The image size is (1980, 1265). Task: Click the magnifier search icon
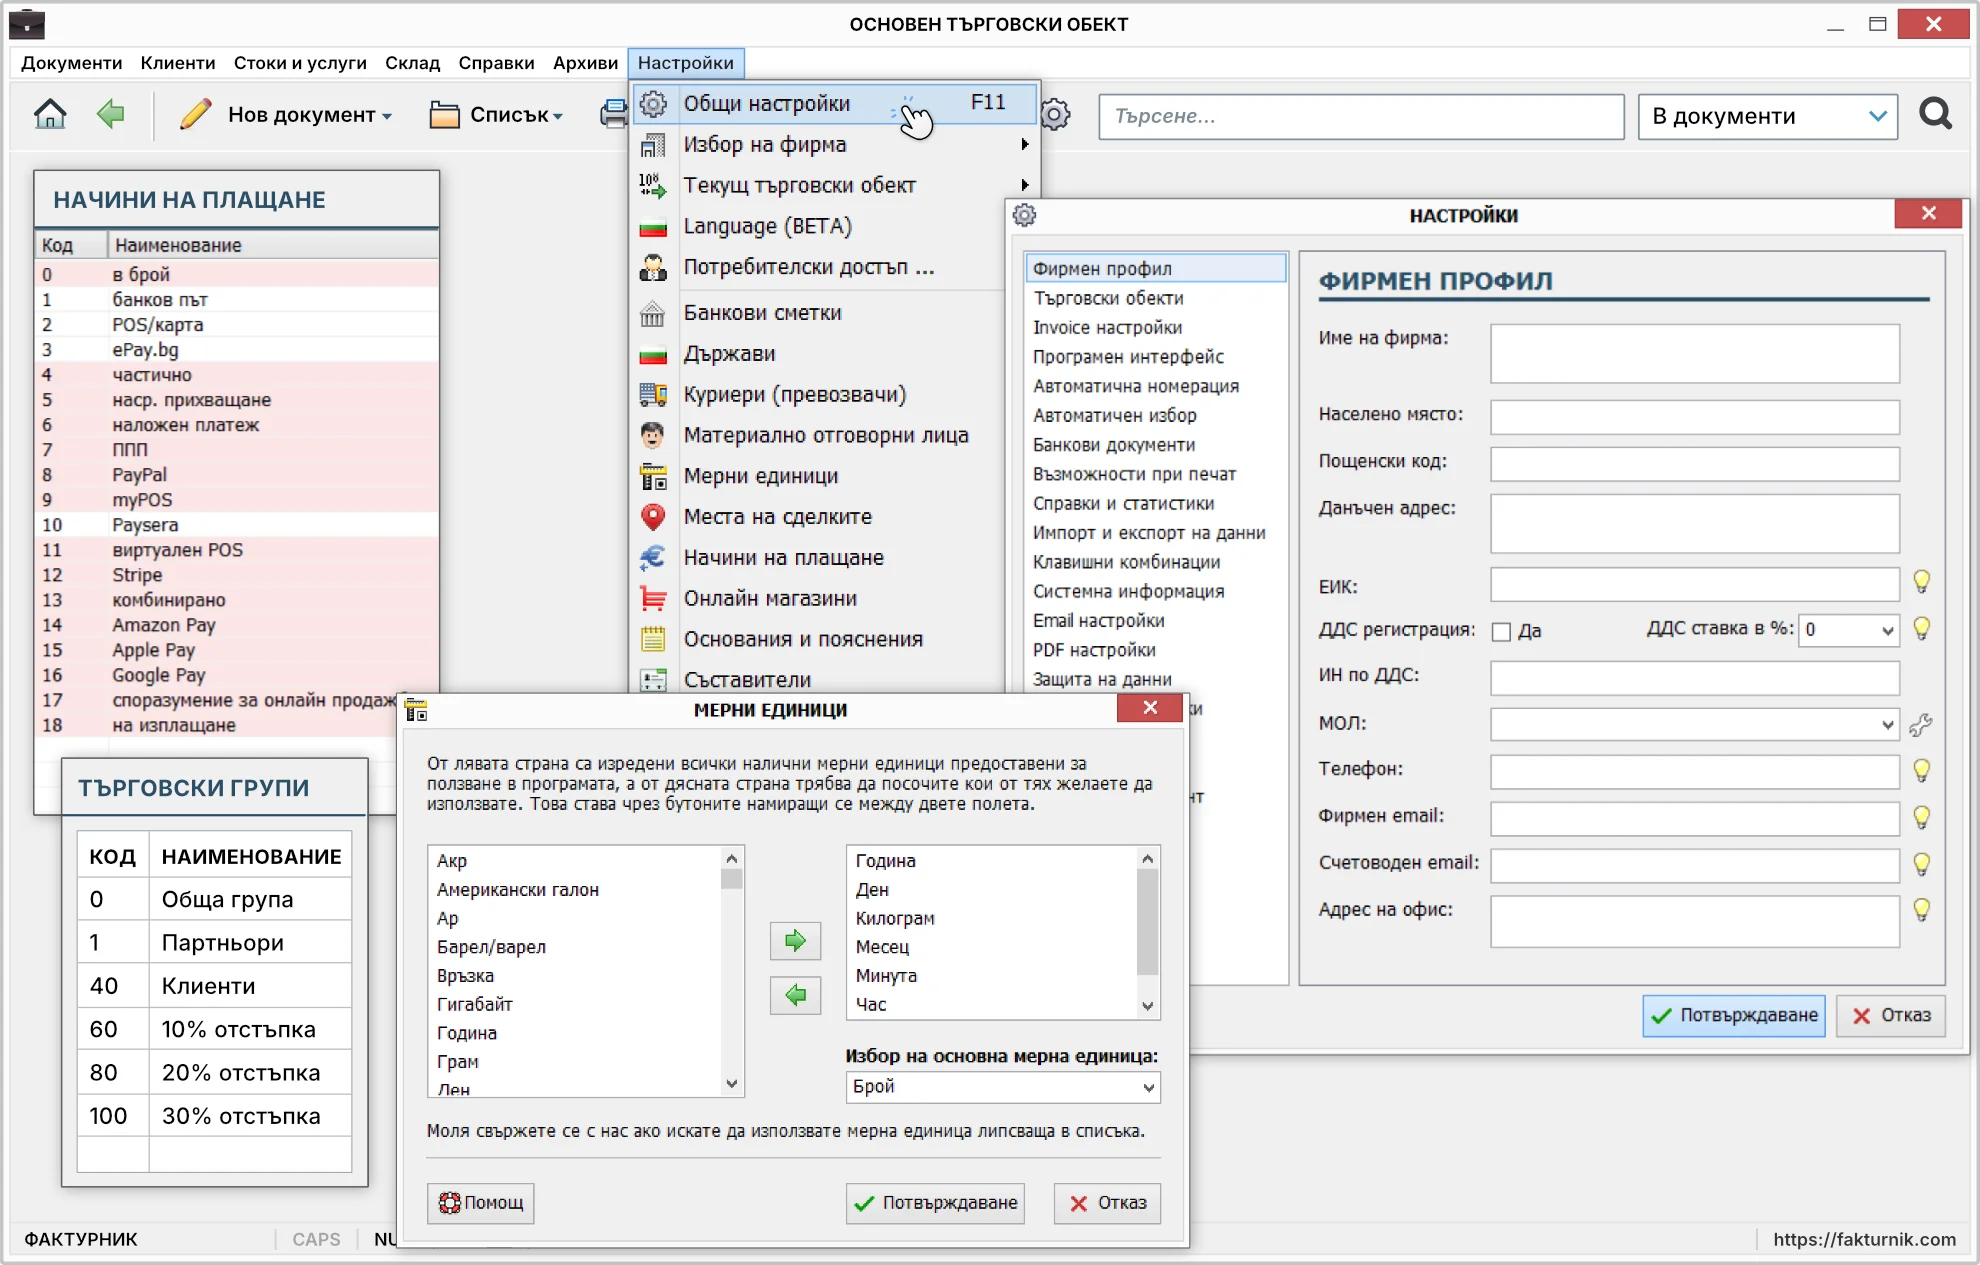(1935, 115)
